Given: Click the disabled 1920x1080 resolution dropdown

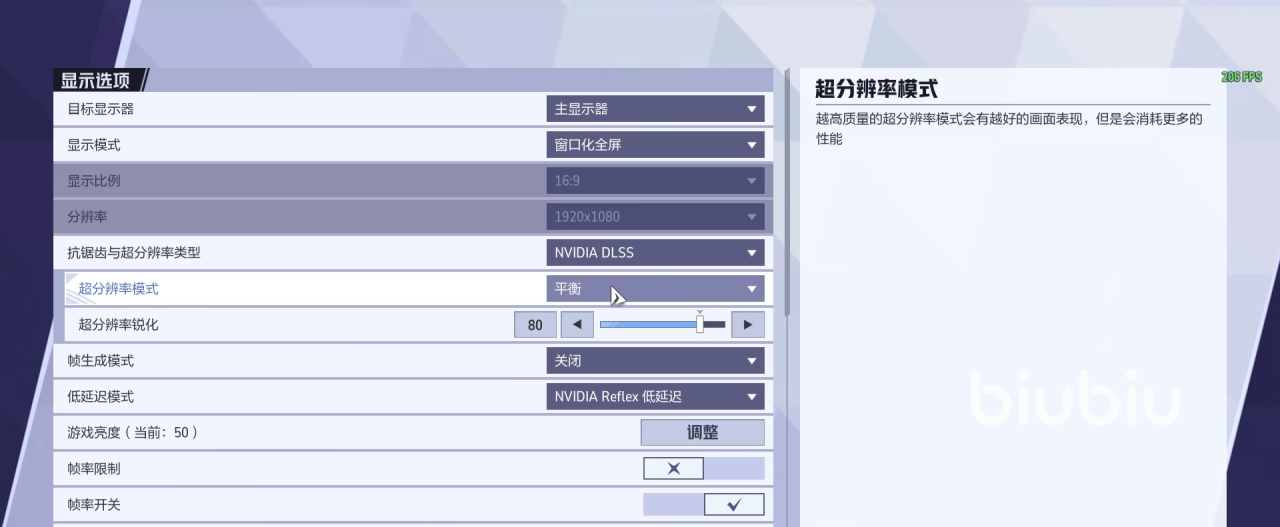Looking at the screenshot, I should coord(655,217).
